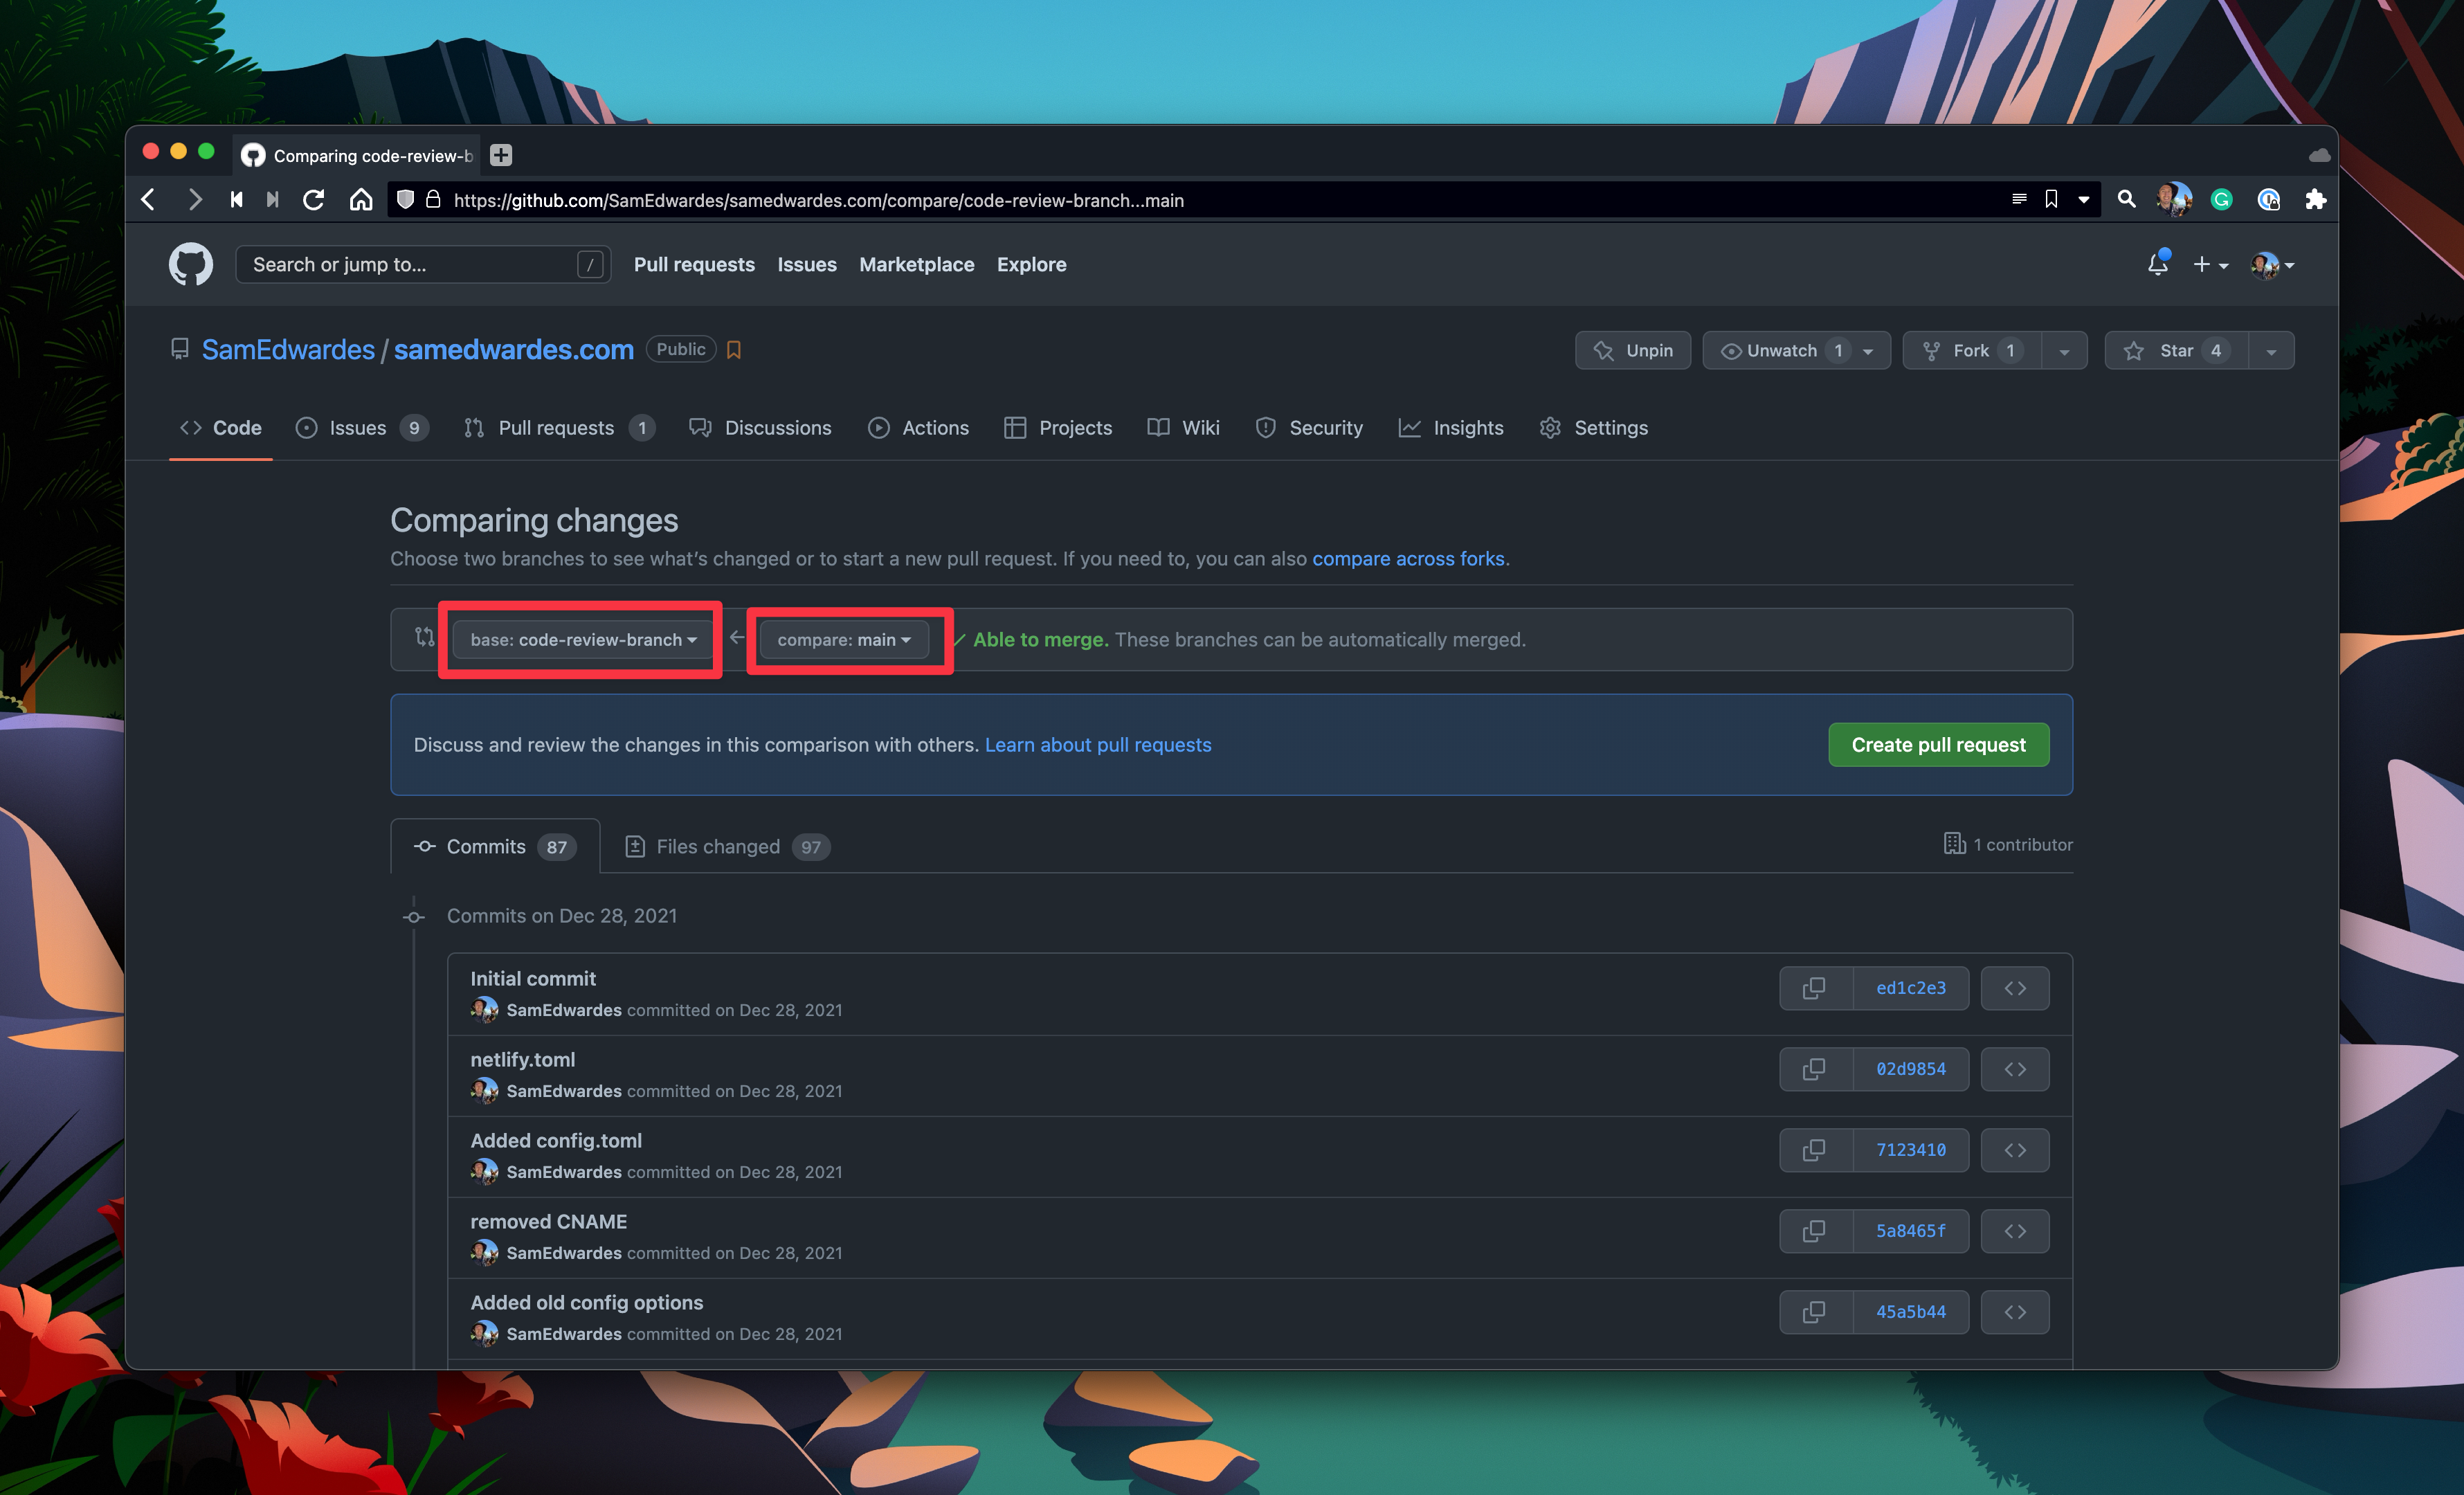Open the browser extensions puzzle icon

click(2315, 200)
